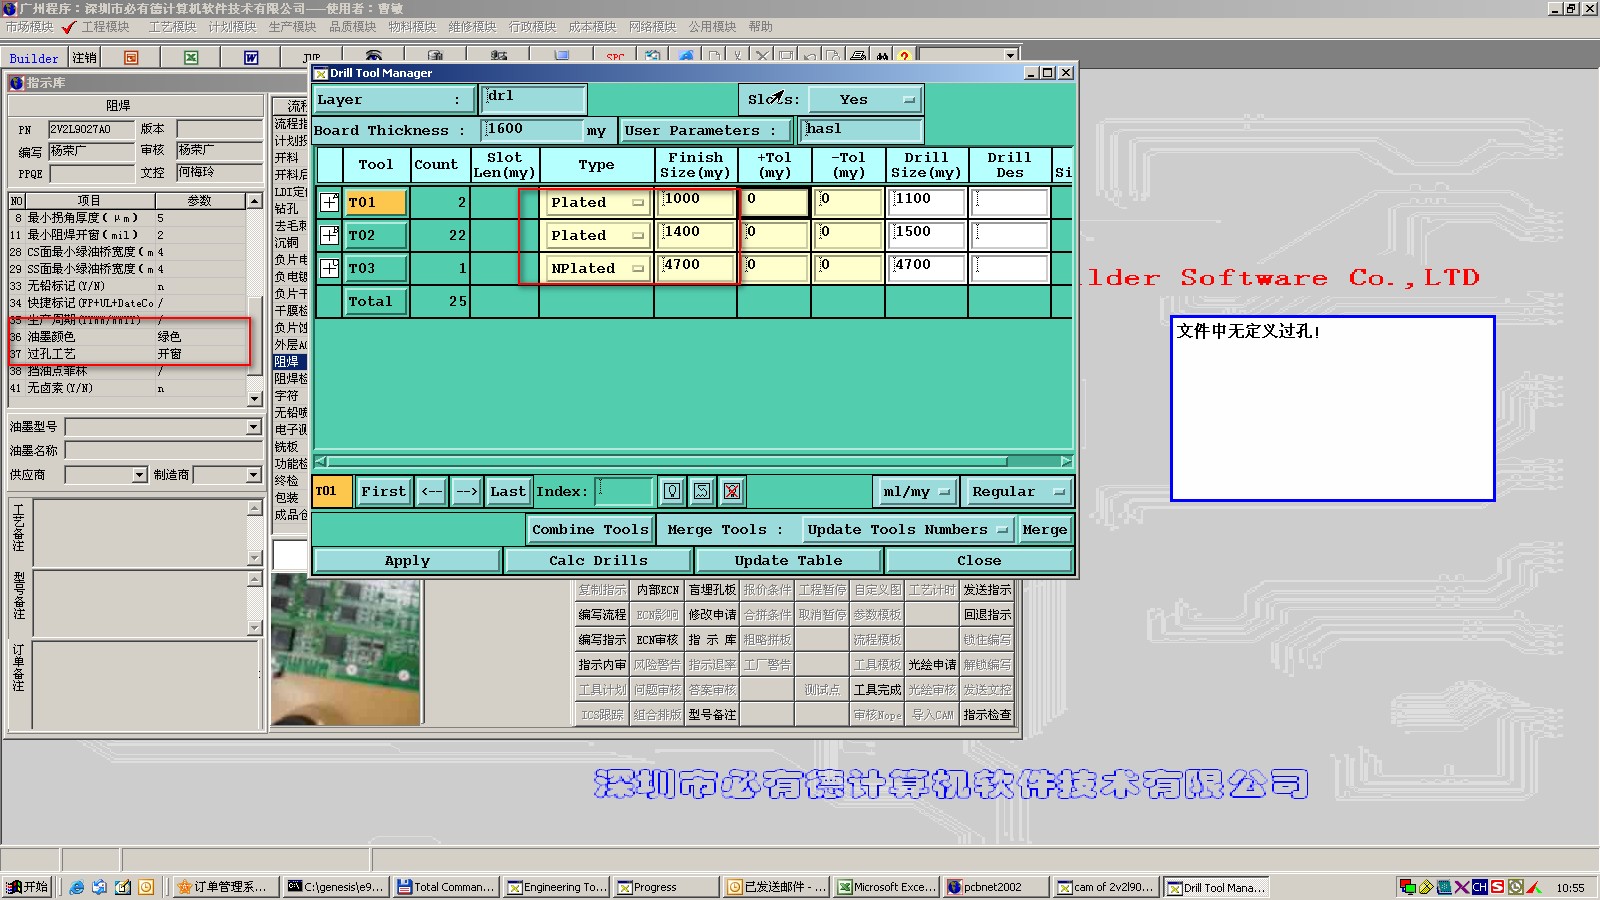Screen dimensions: 1600x900
Task: Go to Last tool
Action: (x=508, y=491)
